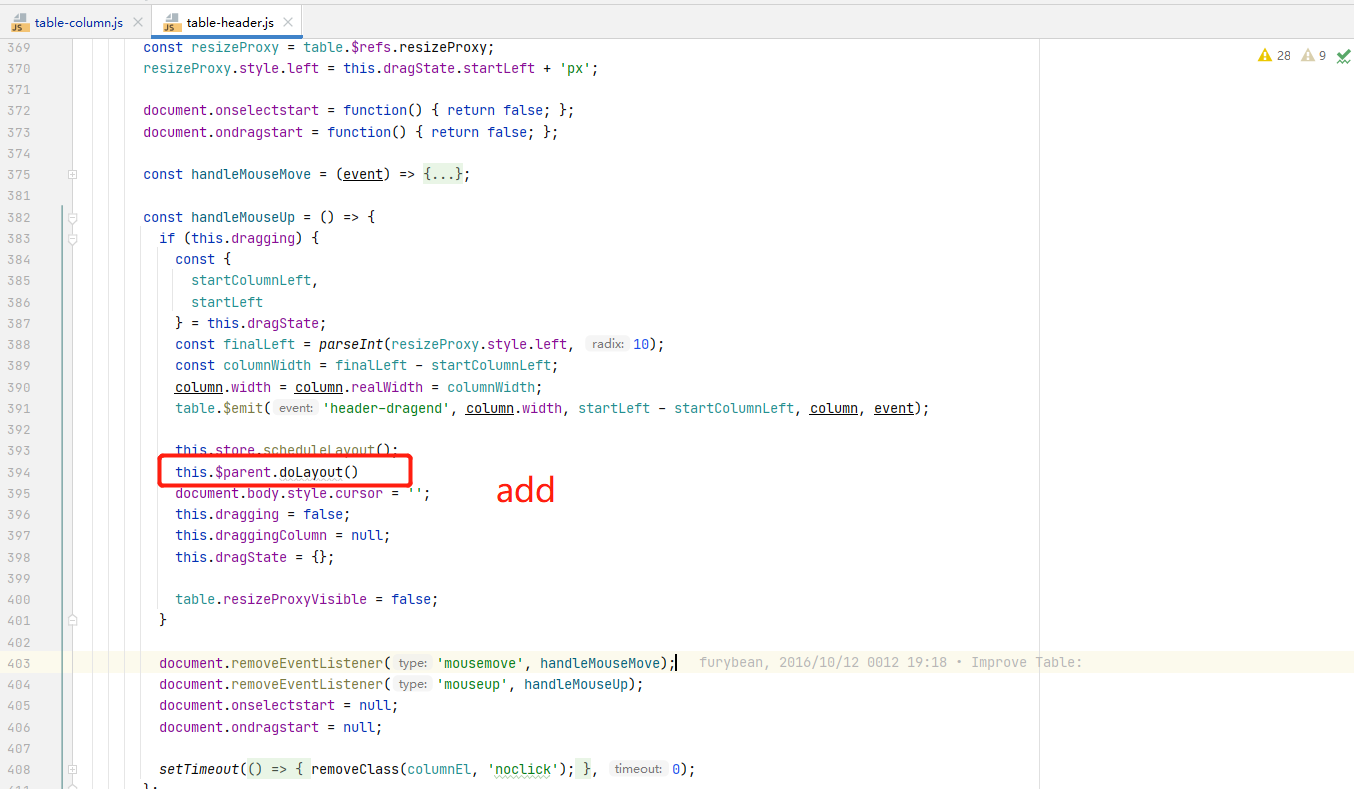Screen dimensions: 1354x789
Task: Click startColumnLeft on line 385
Action: coord(251,281)
